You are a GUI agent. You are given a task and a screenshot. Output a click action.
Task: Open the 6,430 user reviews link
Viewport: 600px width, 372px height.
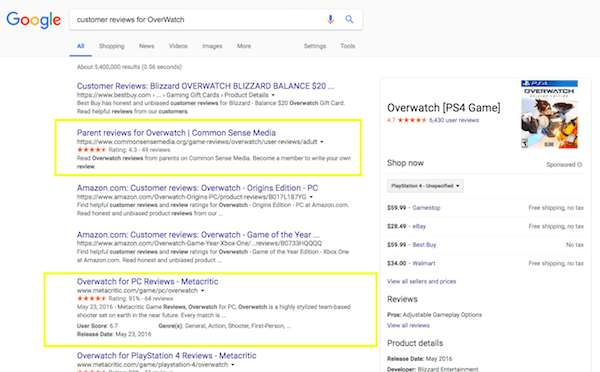(454, 120)
